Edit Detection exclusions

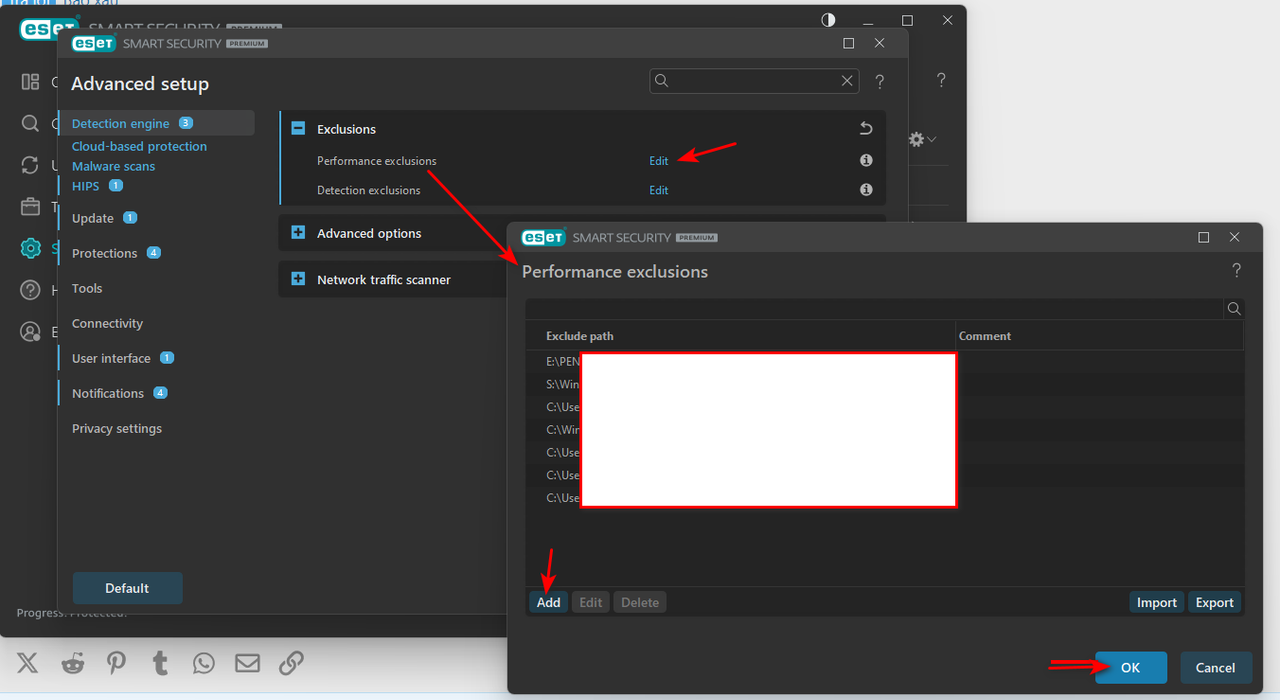coord(658,190)
